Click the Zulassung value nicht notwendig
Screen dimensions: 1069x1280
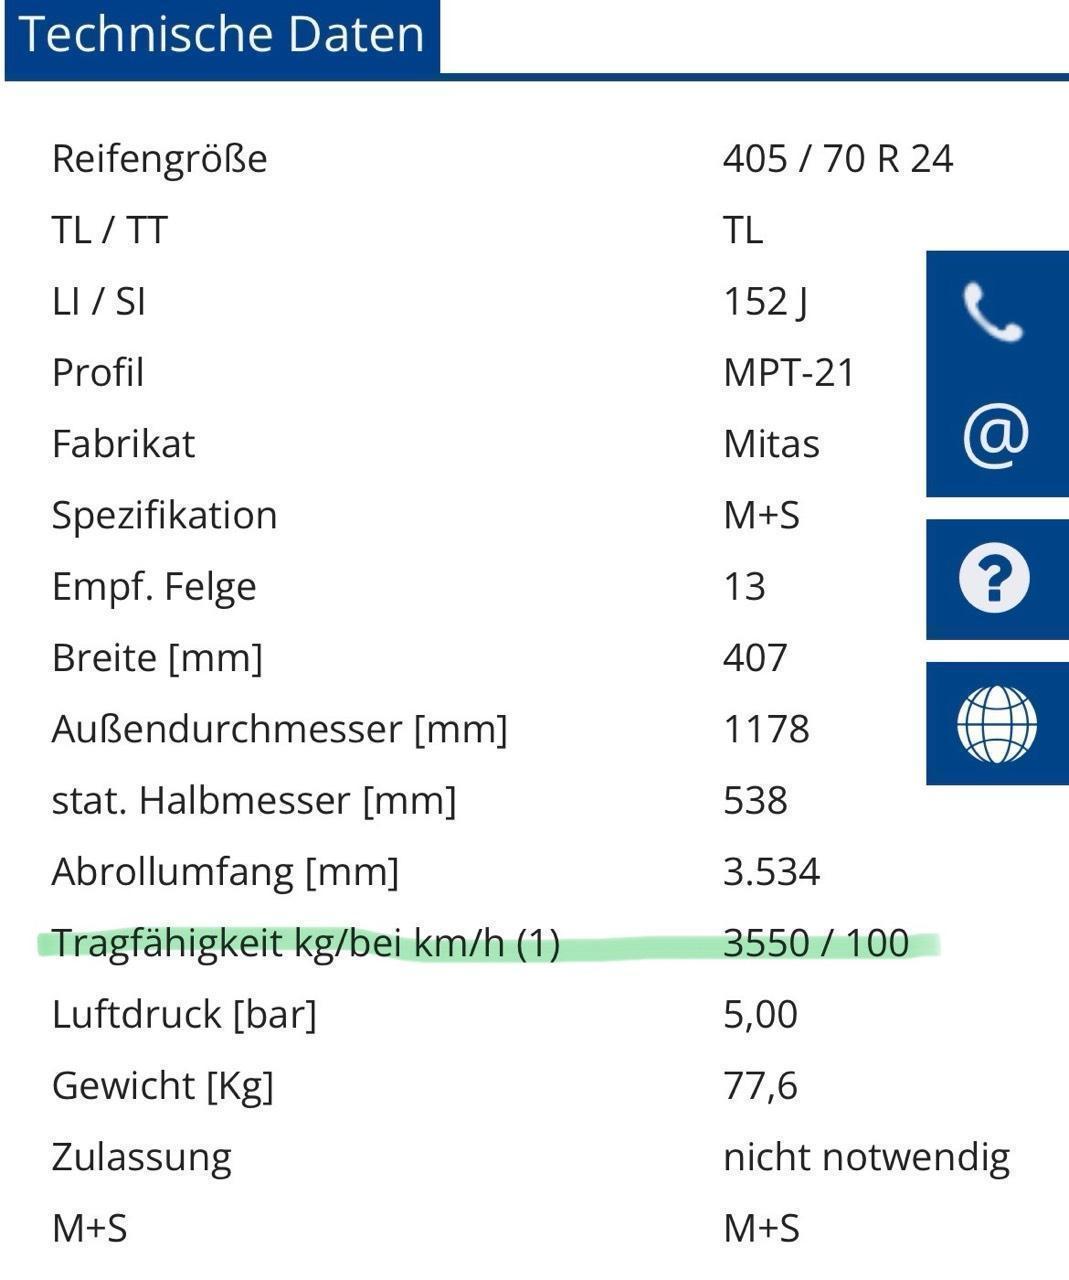click(866, 1157)
